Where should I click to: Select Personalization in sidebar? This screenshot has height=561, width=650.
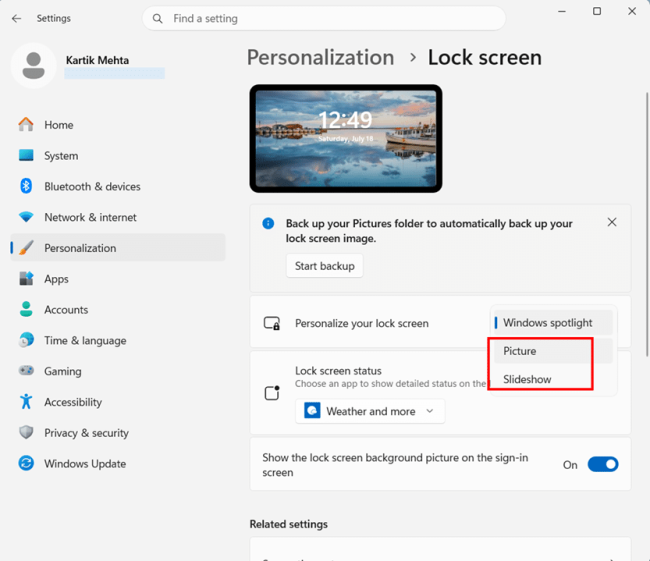point(118,248)
